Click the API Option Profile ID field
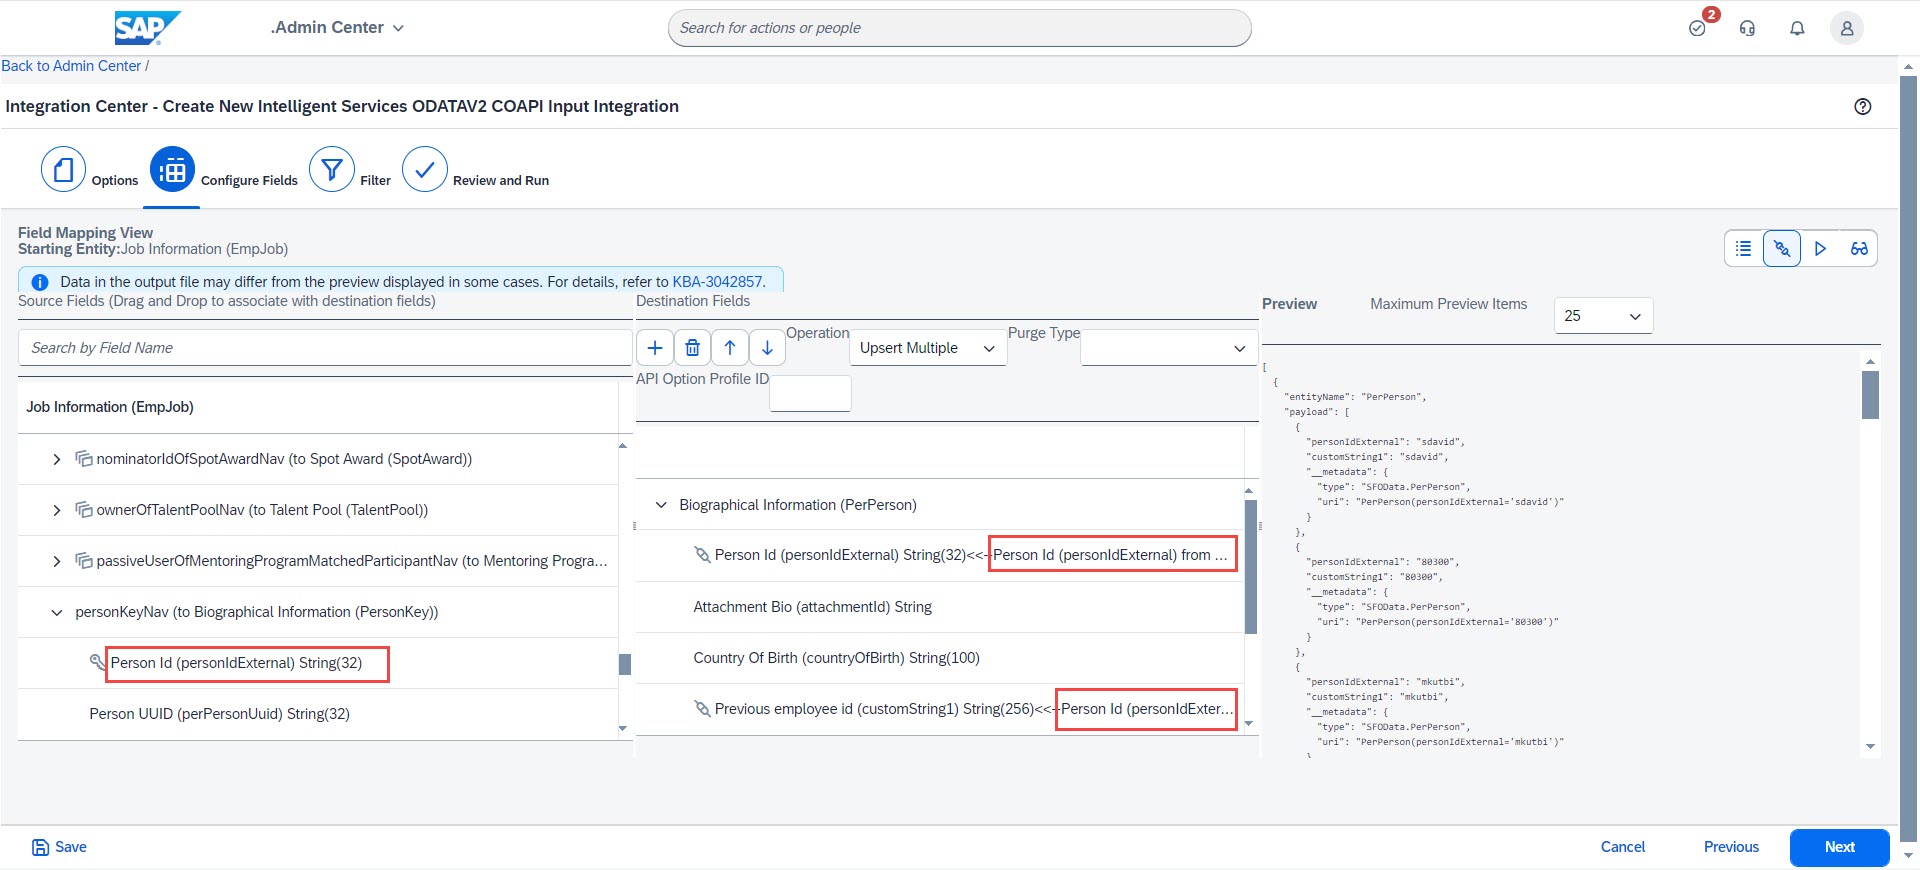Viewport: 1920px width, 870px height. (x=810, y=393)
